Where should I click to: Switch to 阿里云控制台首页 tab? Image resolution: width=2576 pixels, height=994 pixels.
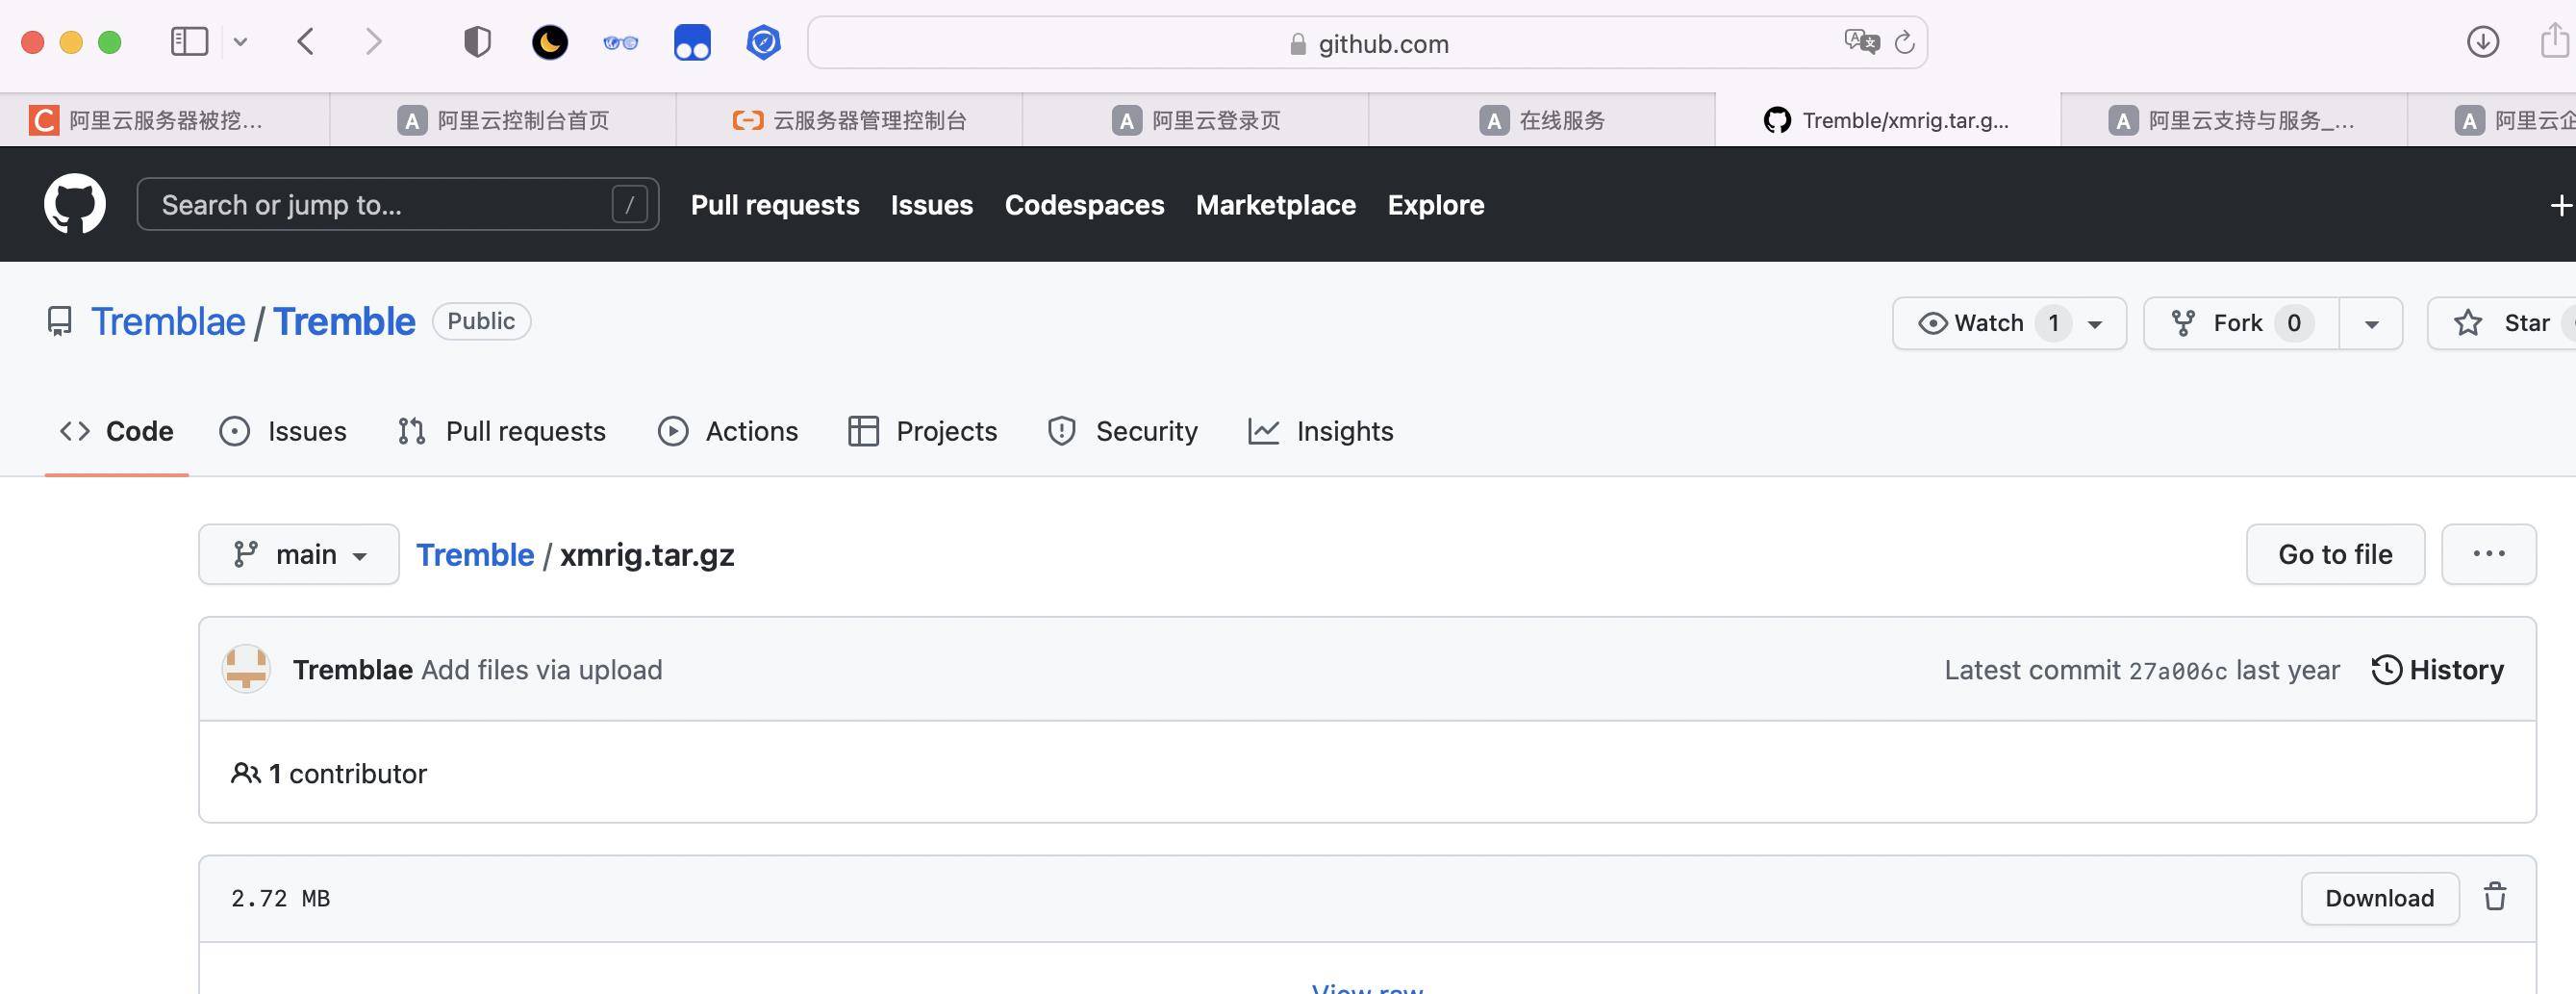click(x=503, y=120)
